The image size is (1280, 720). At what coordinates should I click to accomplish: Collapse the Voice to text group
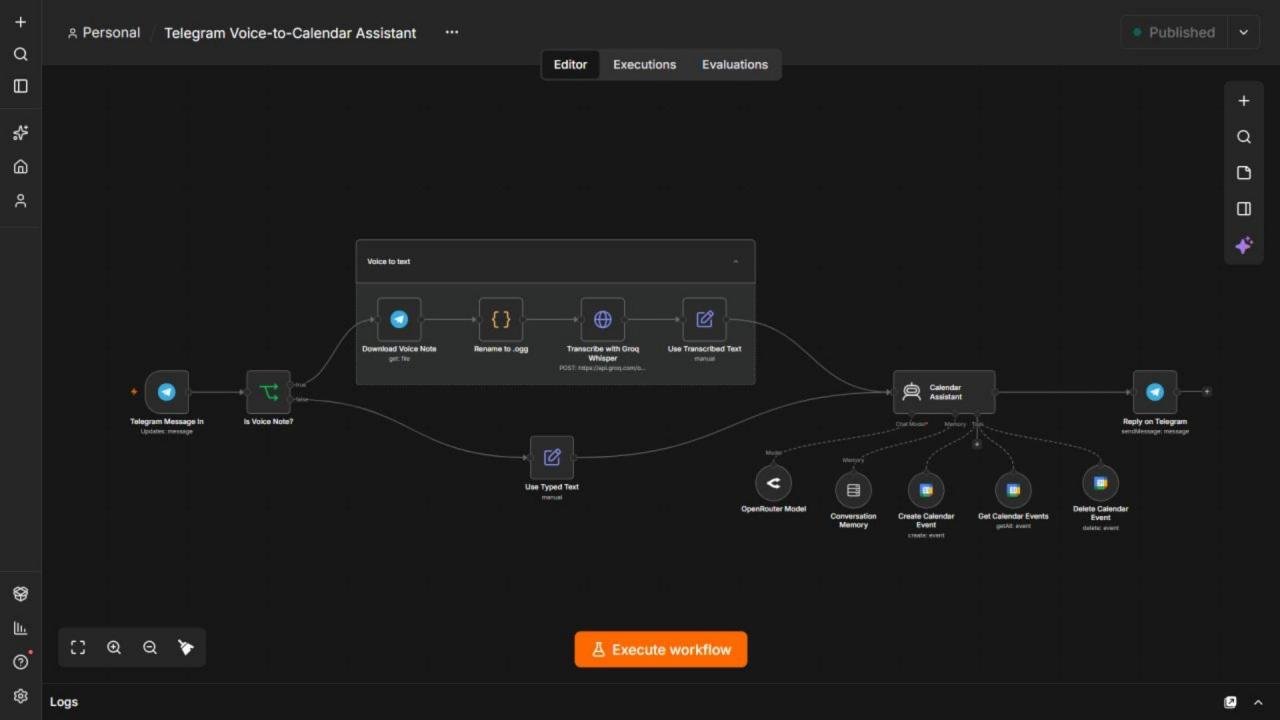[x=736, y=262]
